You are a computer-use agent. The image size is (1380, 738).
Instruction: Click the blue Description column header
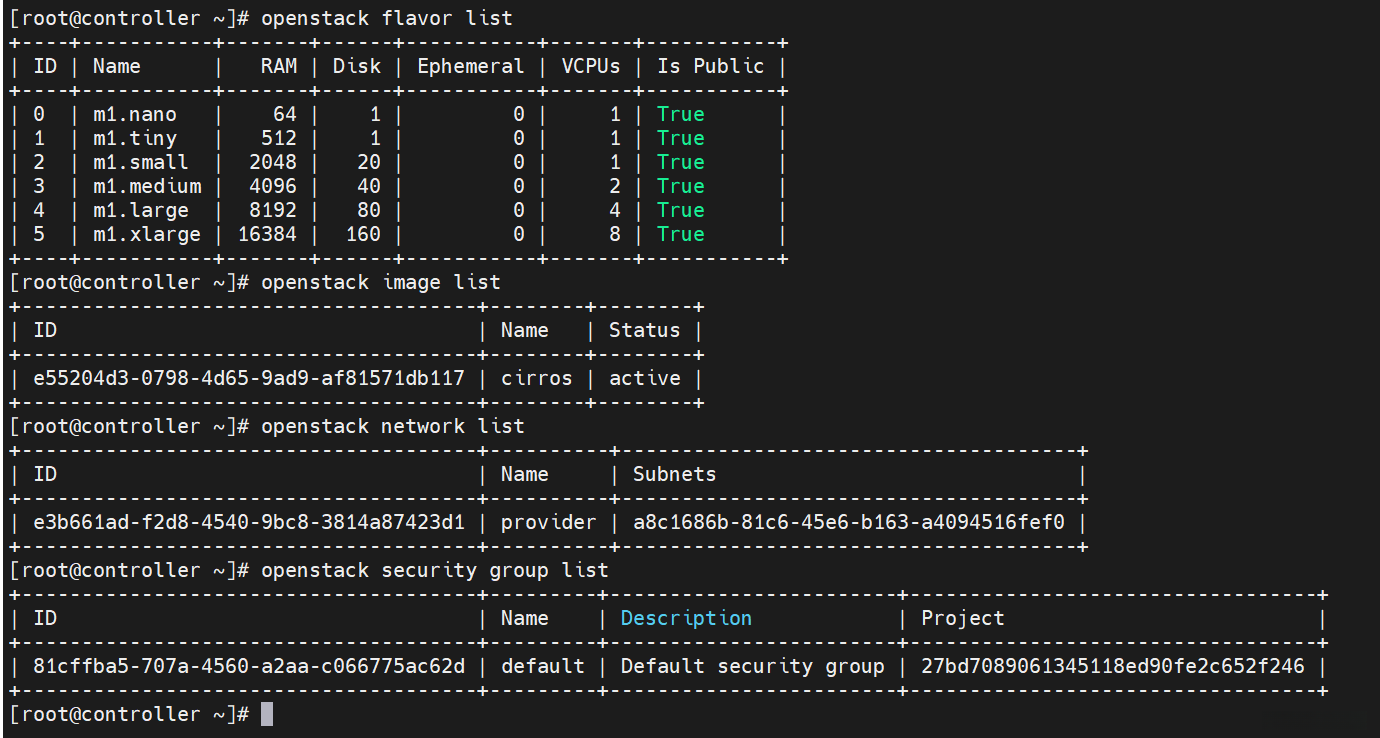[687, 618]
